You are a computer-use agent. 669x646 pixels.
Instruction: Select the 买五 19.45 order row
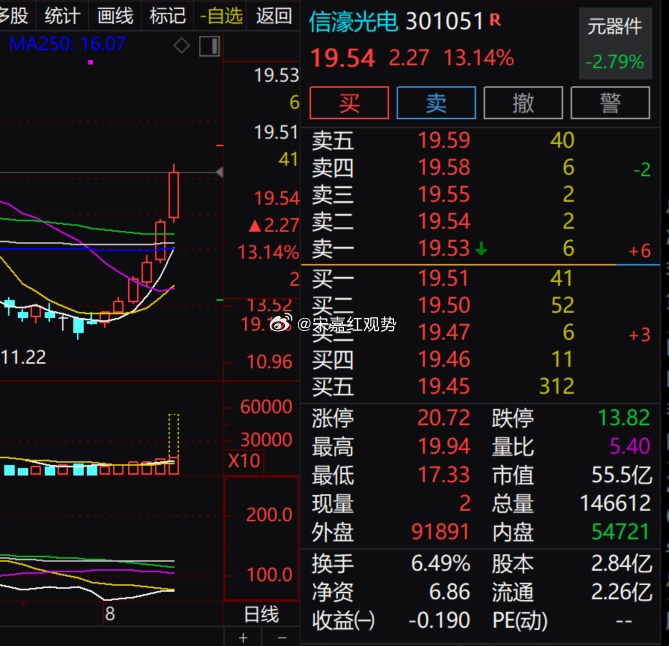coord(480,386)
